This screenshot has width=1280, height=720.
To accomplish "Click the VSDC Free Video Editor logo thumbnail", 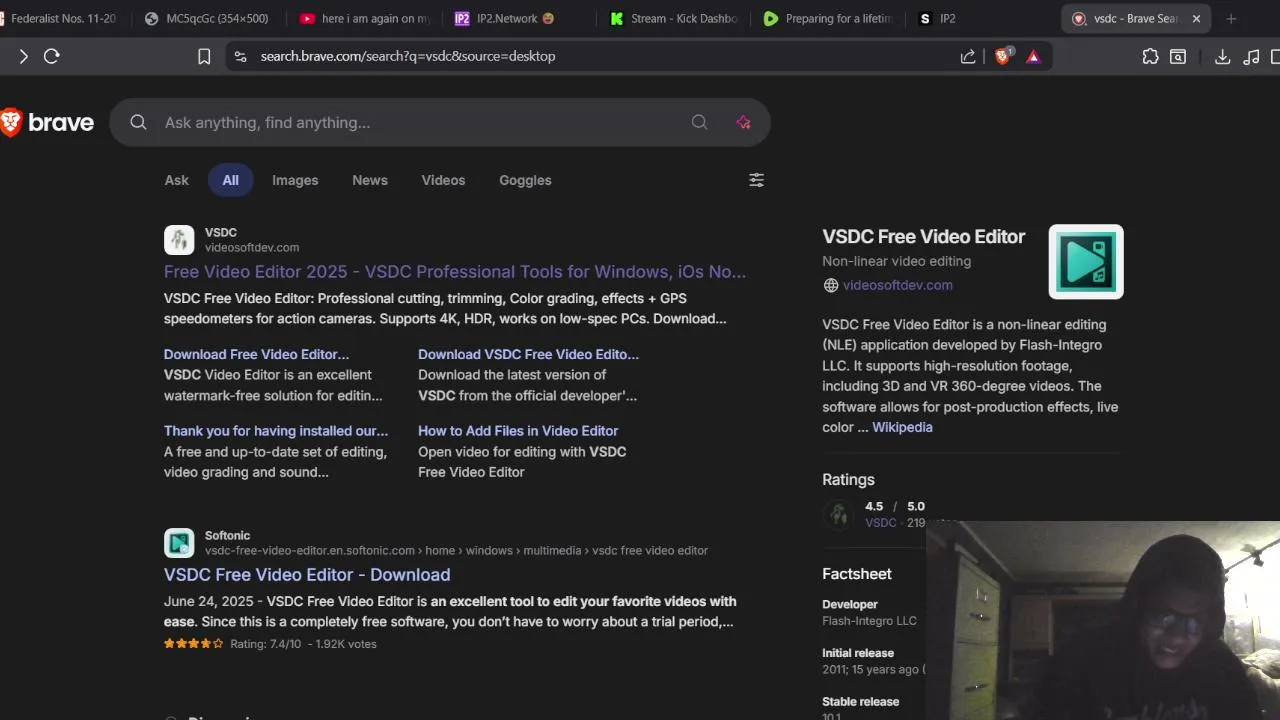I will pos(1086,262).
